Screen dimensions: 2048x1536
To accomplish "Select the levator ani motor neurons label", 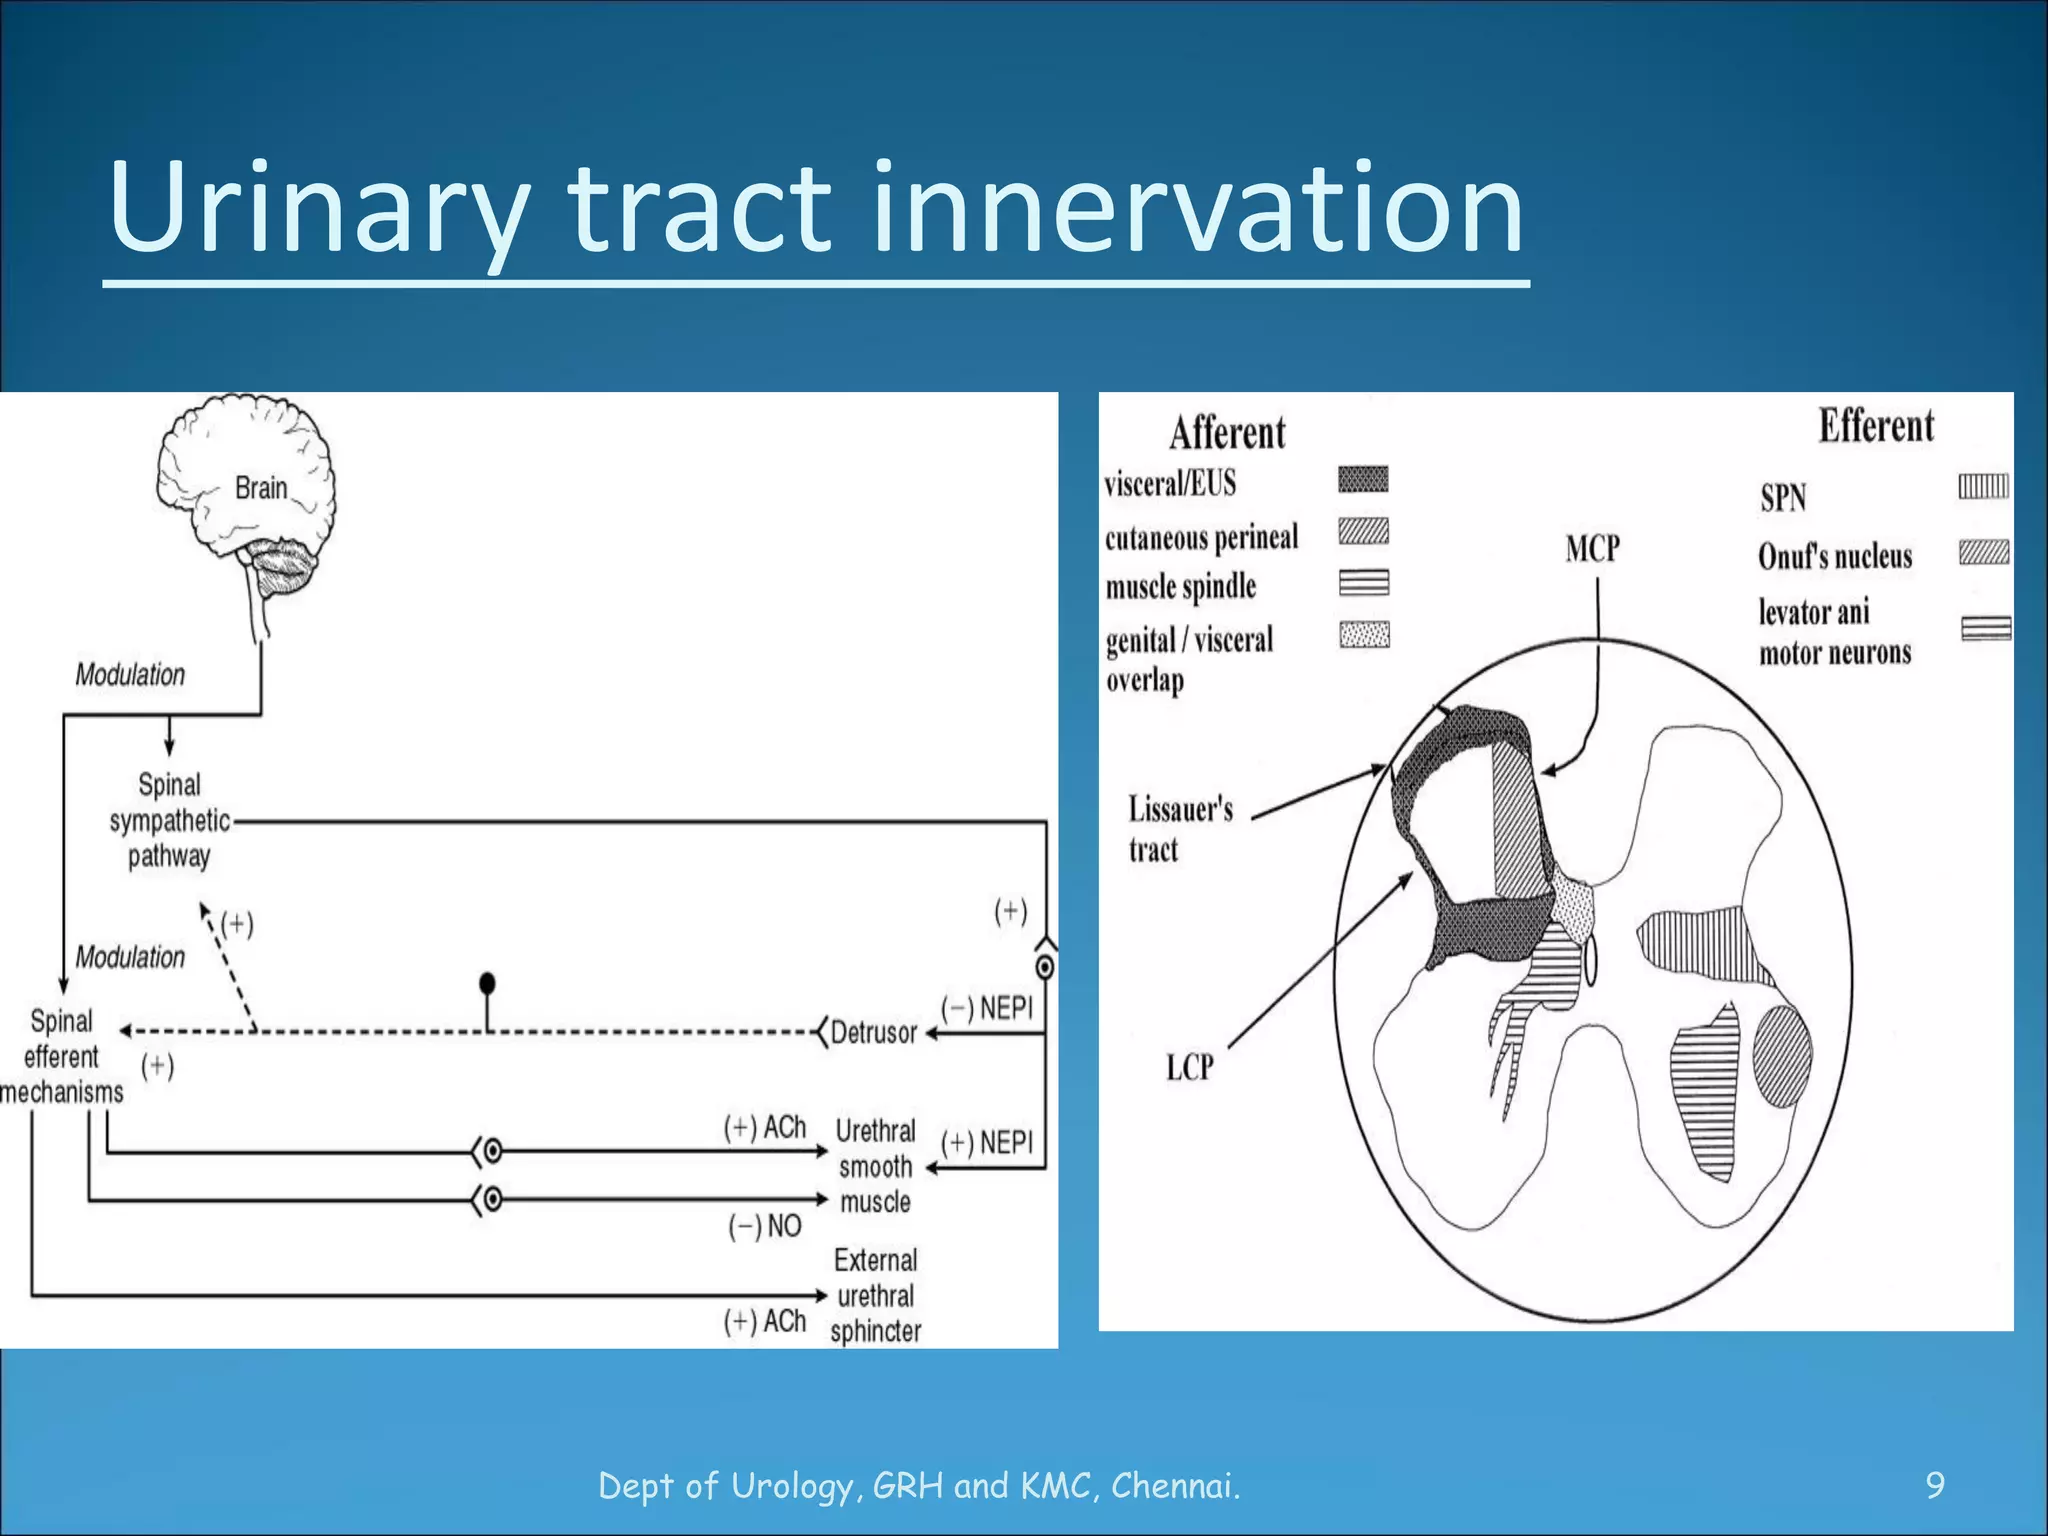I will pos(1835,632).
